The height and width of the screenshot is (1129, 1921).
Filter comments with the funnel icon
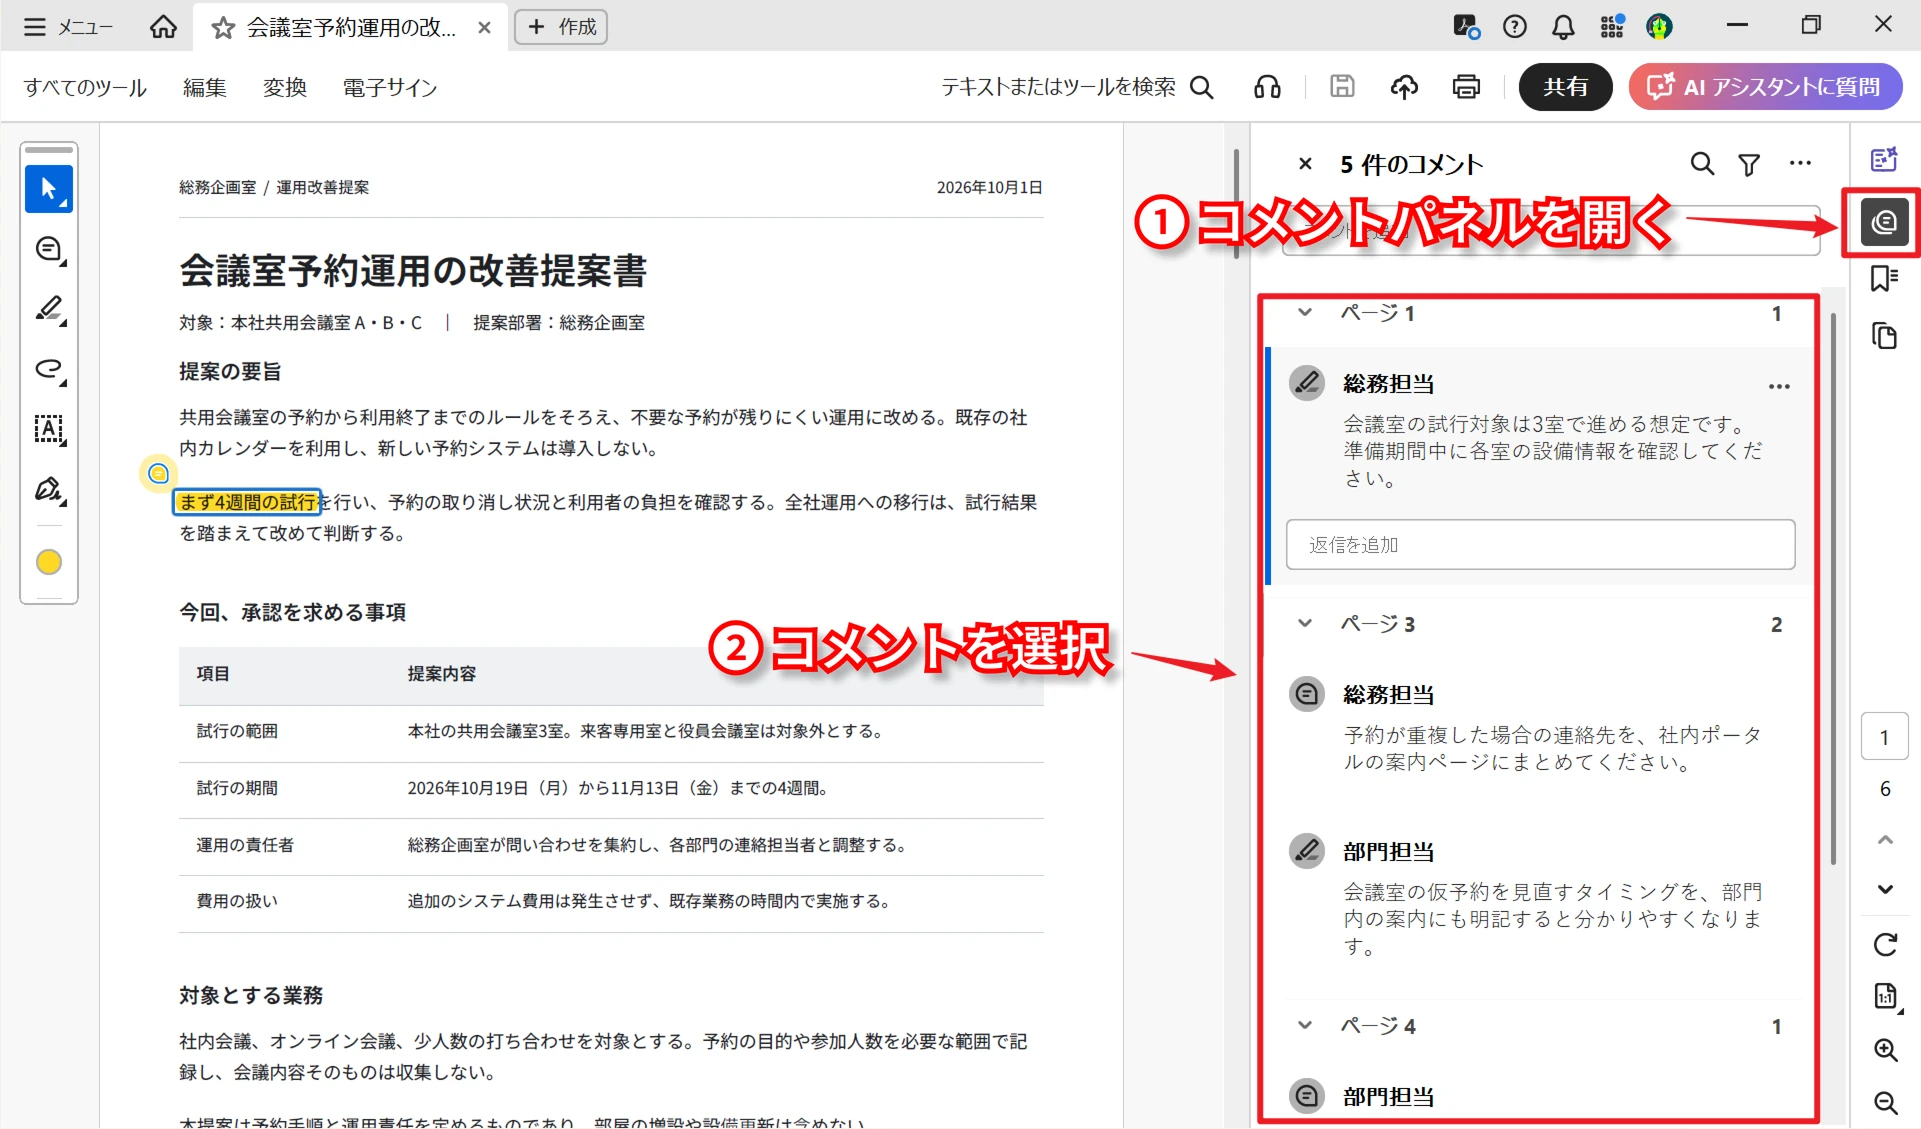[1749, 164]
